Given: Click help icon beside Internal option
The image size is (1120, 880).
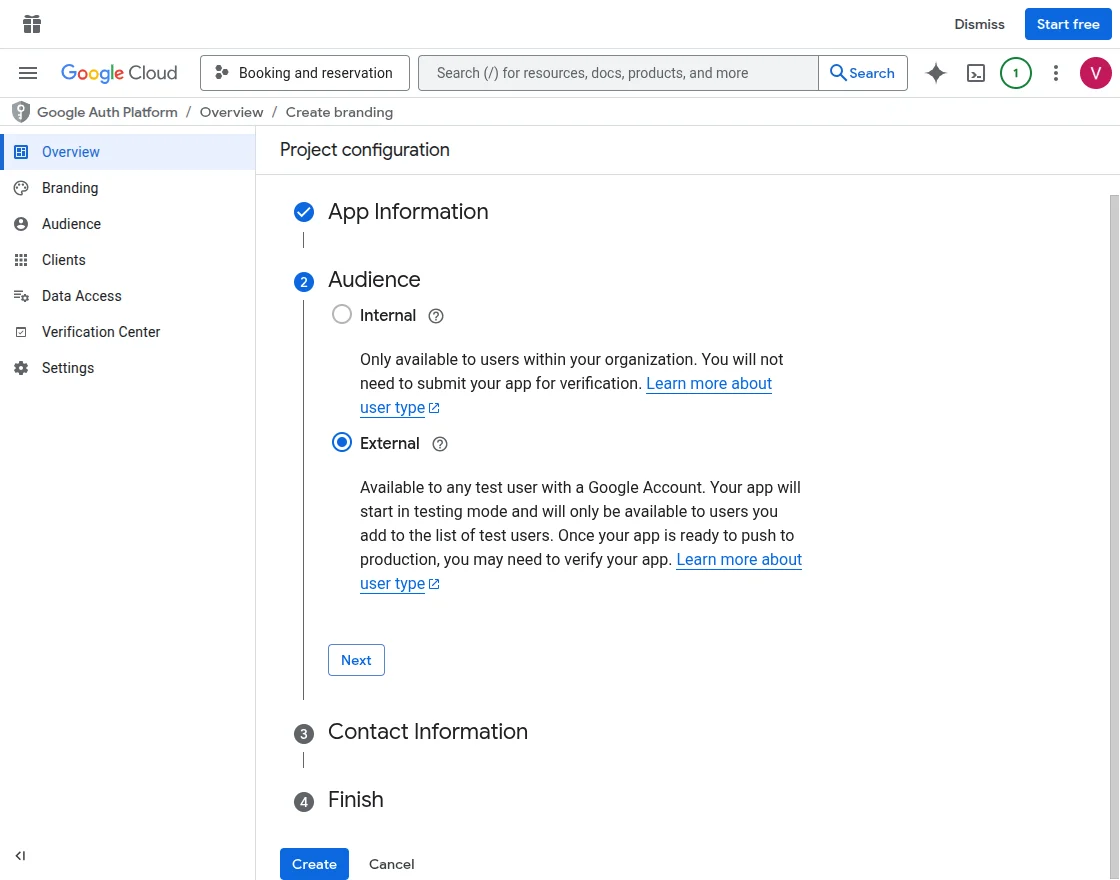Looking at the screenshot, I should click(436, 316).
